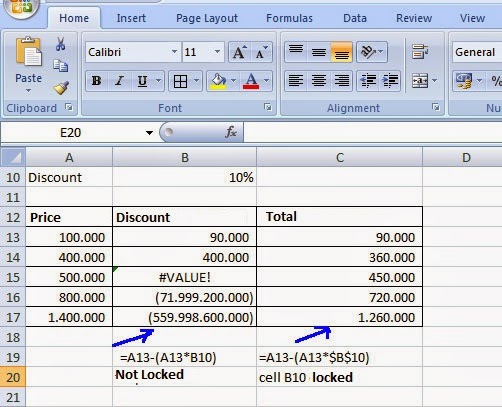Select column D header
Image resolution: width=502 pixels, height=407 pixels.
pyautogui.click(x=463, y=157)
